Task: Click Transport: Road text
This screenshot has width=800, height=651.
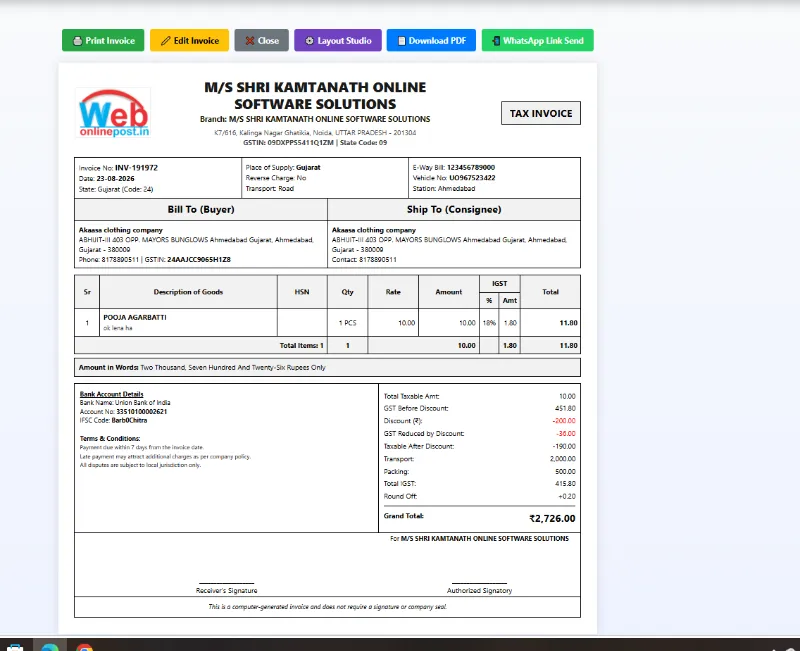Action: (269, 189)
